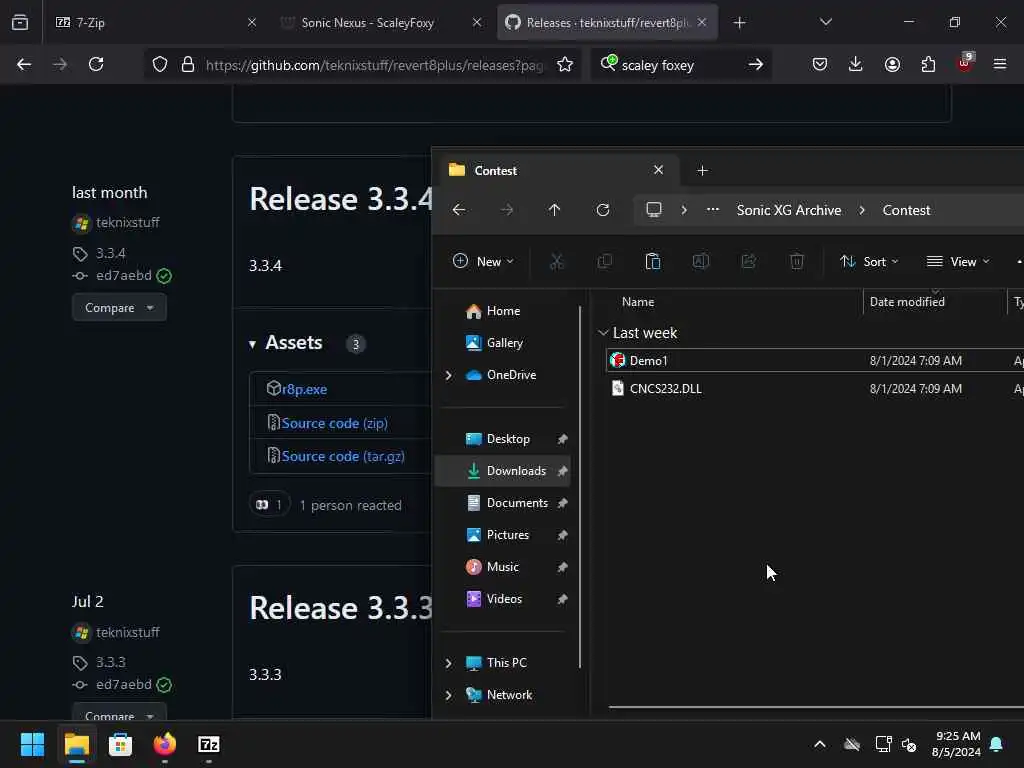Click the Cut icon in Explorer toolbar
Image resolution: width=1024 pixels, height=768 pixels.
(x=556, y=262)
